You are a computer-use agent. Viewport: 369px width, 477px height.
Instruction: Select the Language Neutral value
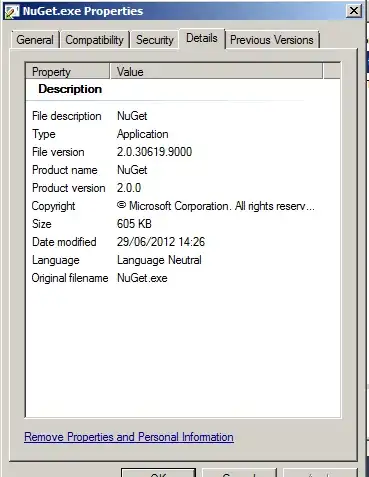point(159,260)
